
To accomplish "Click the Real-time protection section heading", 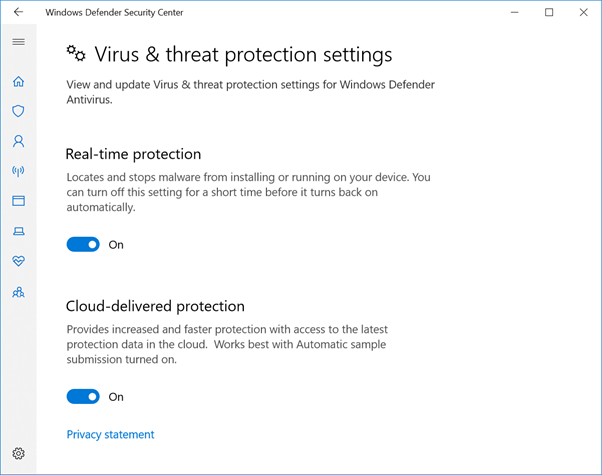I will click(133, 154).
